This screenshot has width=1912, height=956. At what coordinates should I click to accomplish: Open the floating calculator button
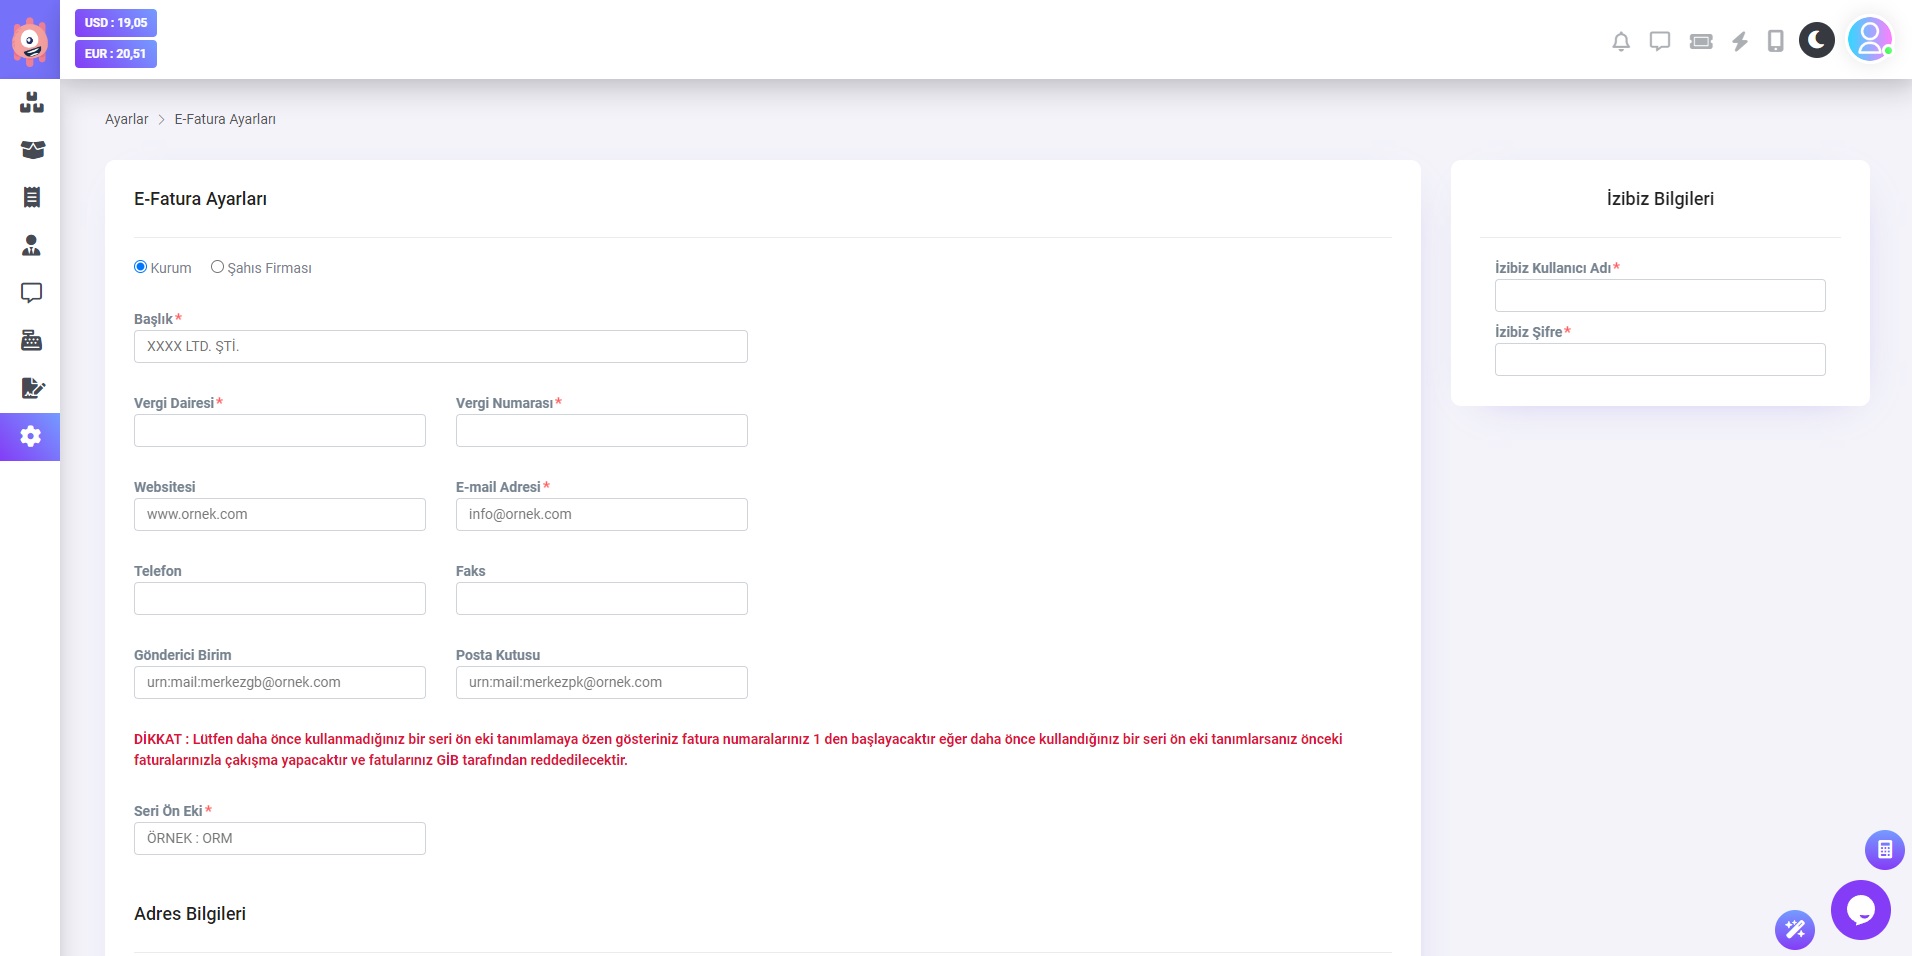coord(1884,850)
